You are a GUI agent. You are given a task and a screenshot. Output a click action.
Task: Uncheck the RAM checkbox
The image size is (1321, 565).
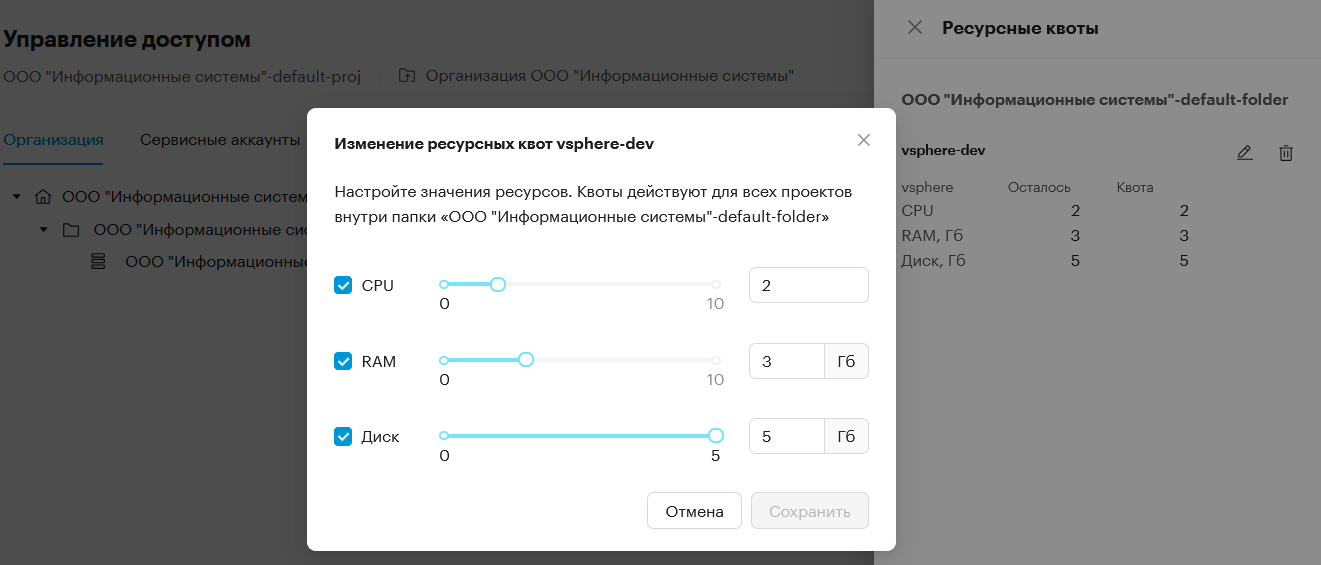pyautogui.click(x=343, y=361)
